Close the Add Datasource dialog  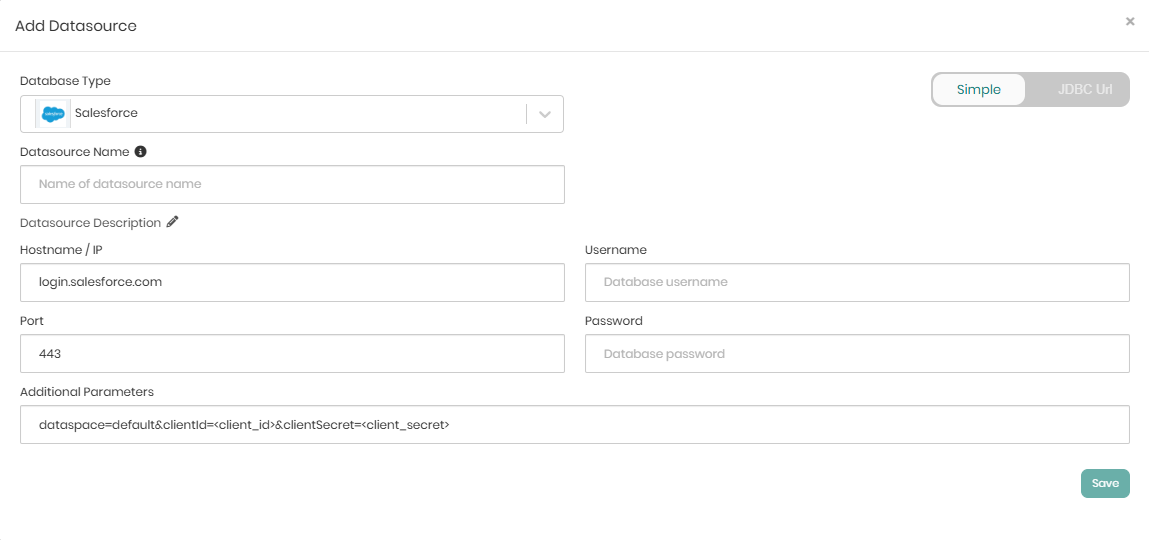[1130, 21]
